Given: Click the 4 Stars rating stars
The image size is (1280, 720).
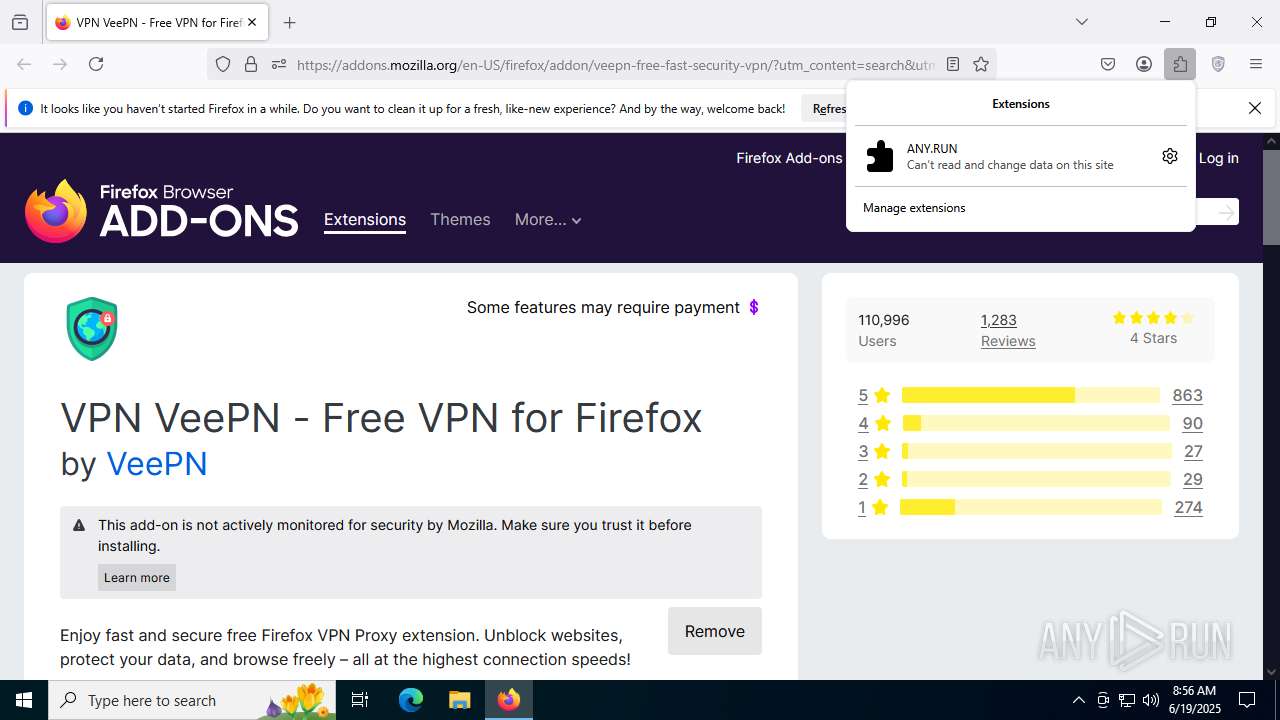Looking at the screenshot, I should [1153, 318].
